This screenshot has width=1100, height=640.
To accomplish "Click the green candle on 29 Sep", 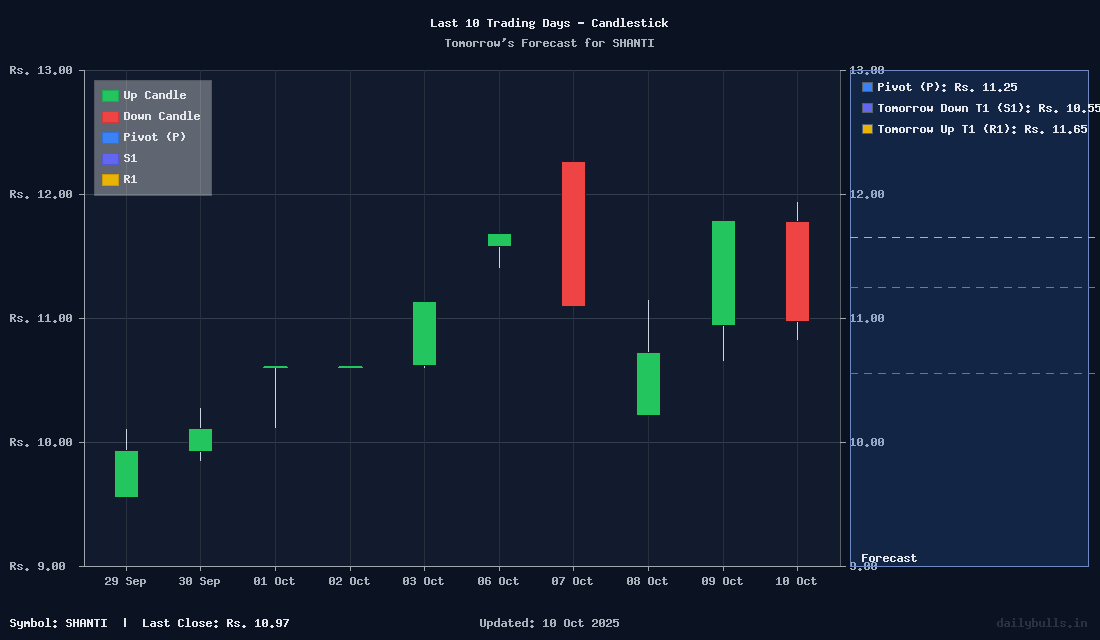I will pyautogui.click(x=126, y=474).
